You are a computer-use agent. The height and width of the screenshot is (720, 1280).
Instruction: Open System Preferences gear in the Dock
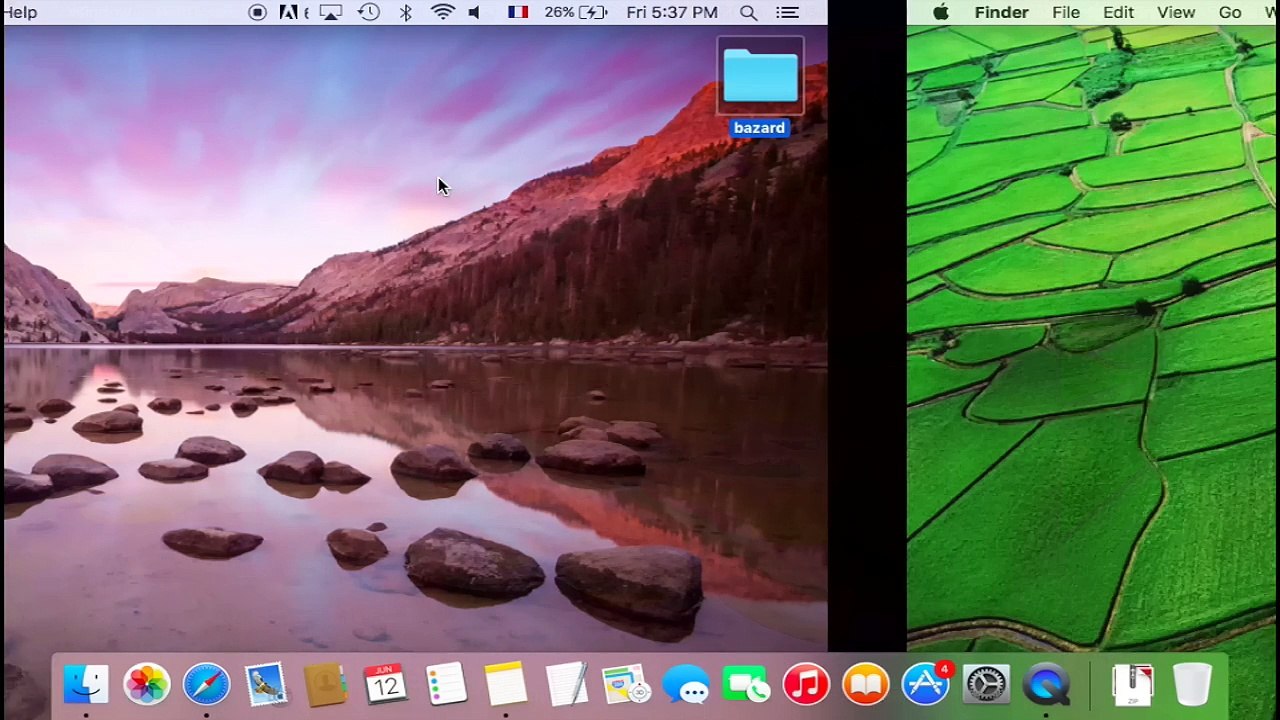tap(986, 685)
